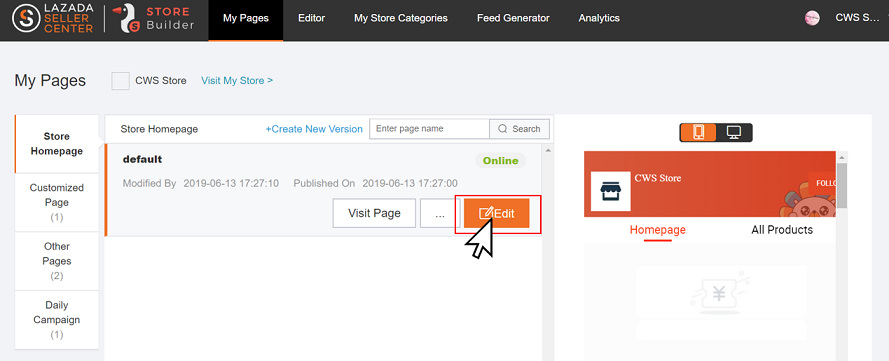Click the user avatar icon
Image resolution: width=889 pixels, height=361 pixels.
[812, 18]
